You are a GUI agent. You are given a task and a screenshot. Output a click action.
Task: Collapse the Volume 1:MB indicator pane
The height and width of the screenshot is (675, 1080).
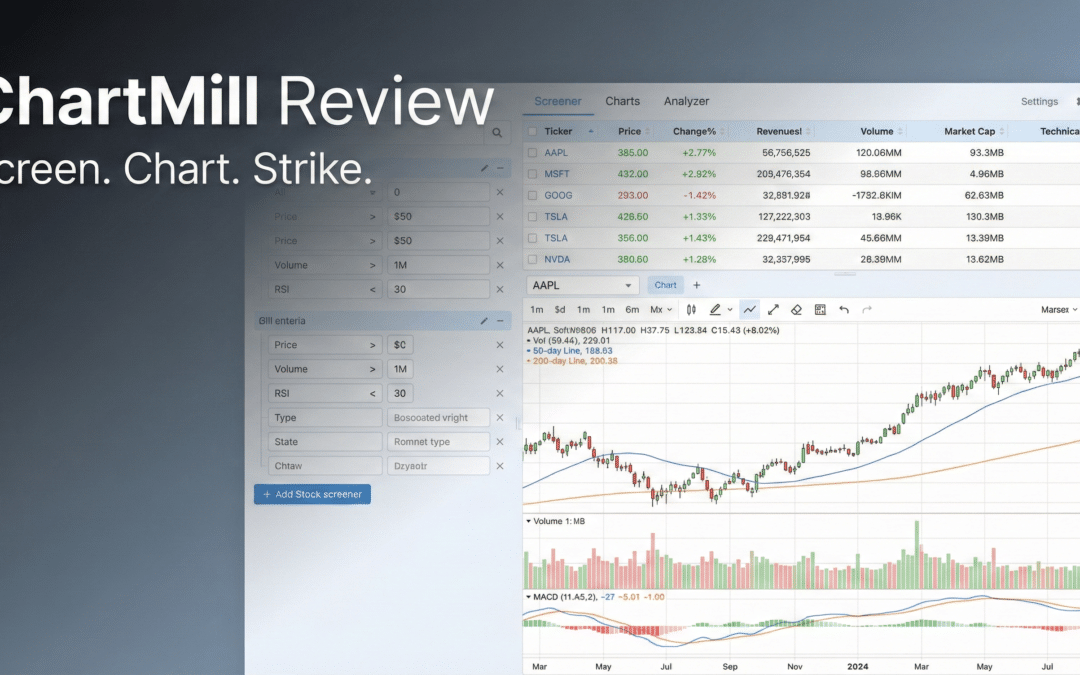528,521
